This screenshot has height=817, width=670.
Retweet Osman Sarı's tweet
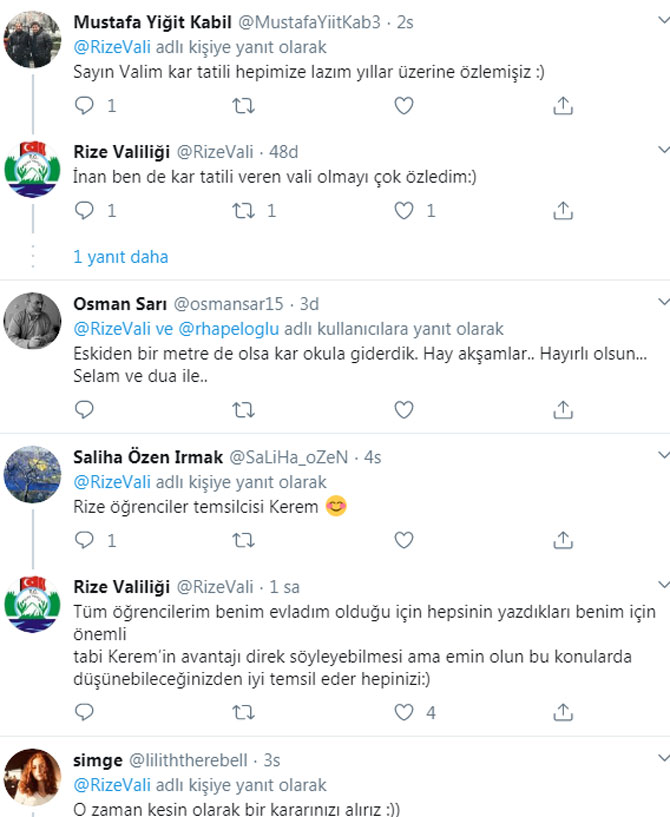[242, 409]
